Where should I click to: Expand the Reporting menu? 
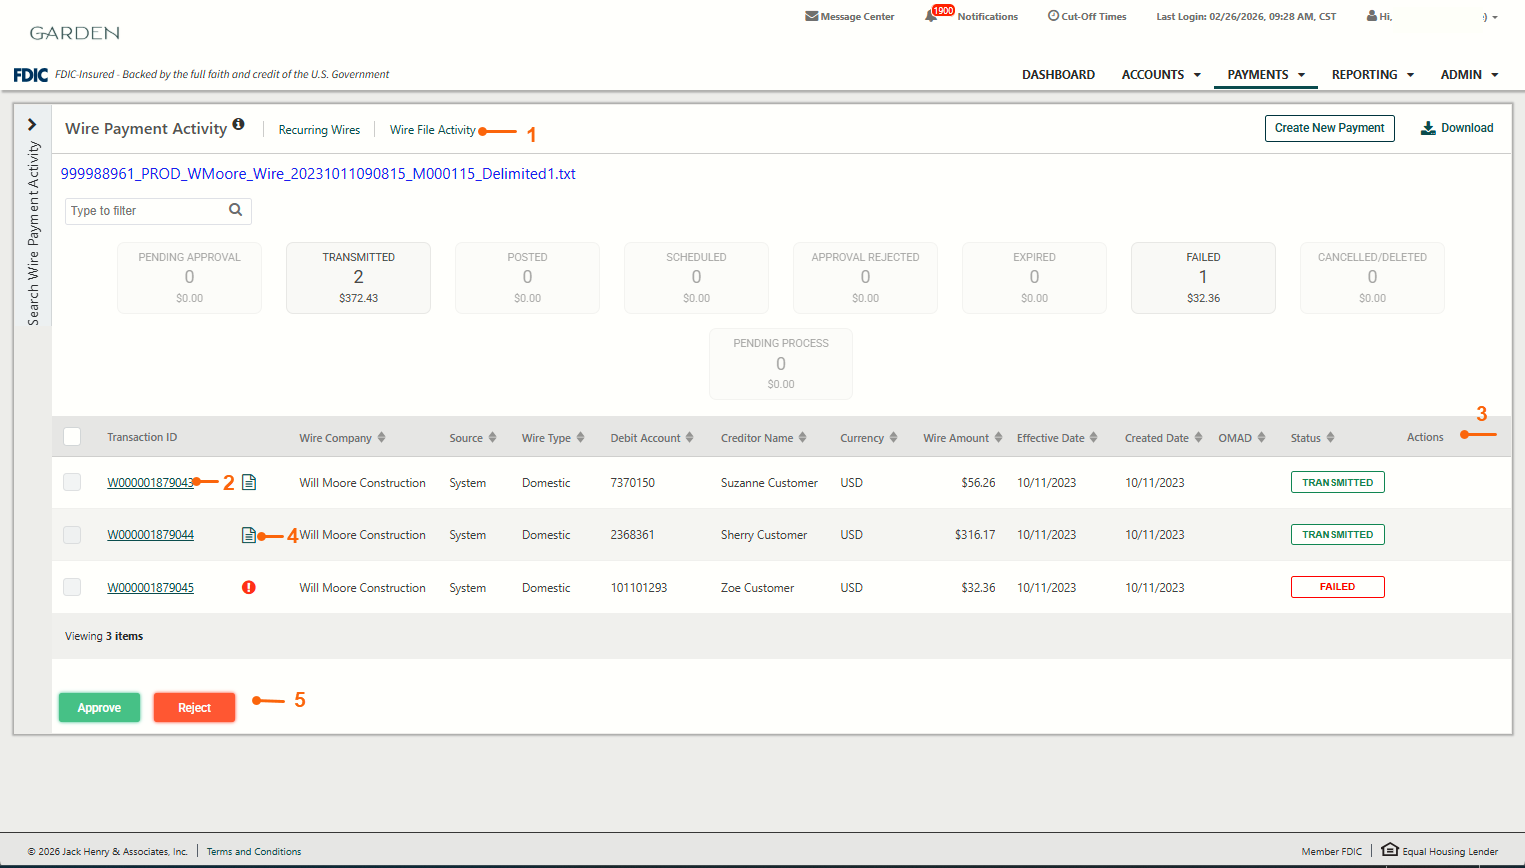[x=1372, y=75]
